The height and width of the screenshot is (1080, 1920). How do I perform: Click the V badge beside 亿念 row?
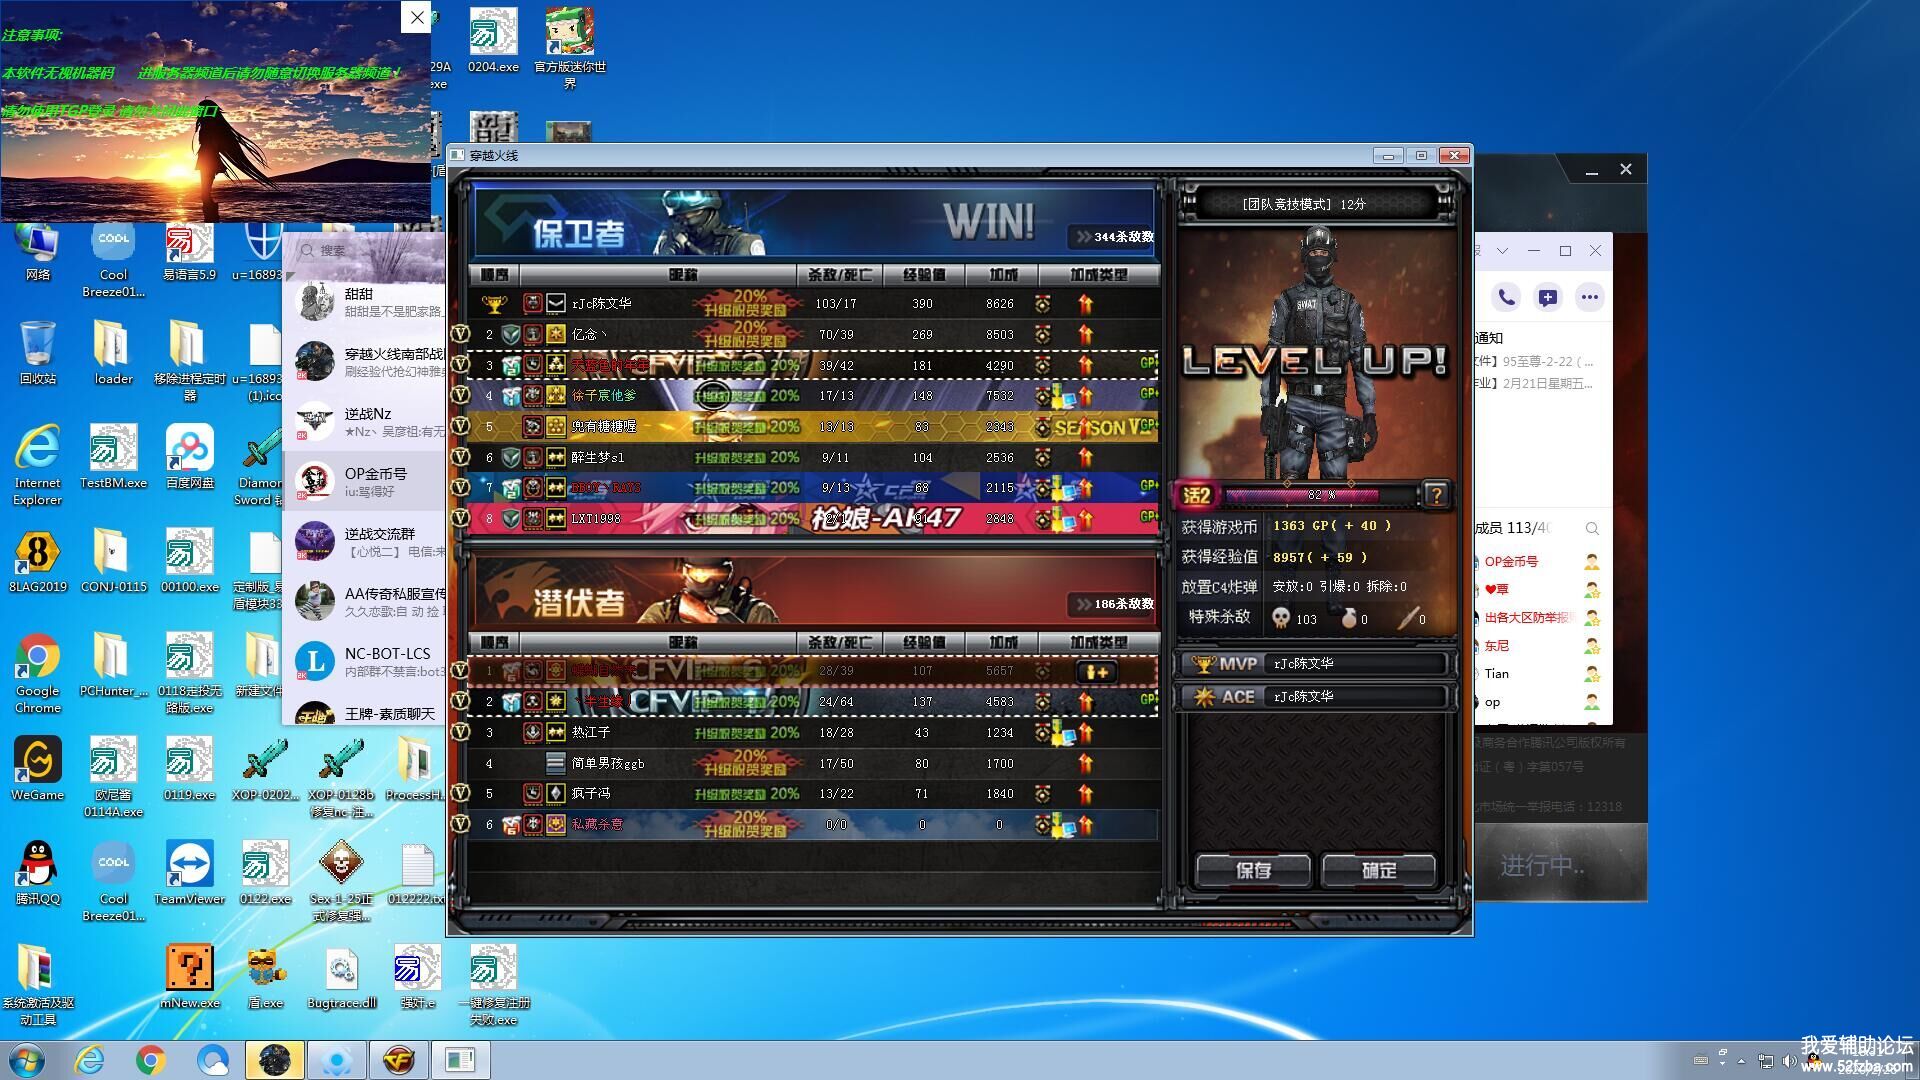point(460,334)
